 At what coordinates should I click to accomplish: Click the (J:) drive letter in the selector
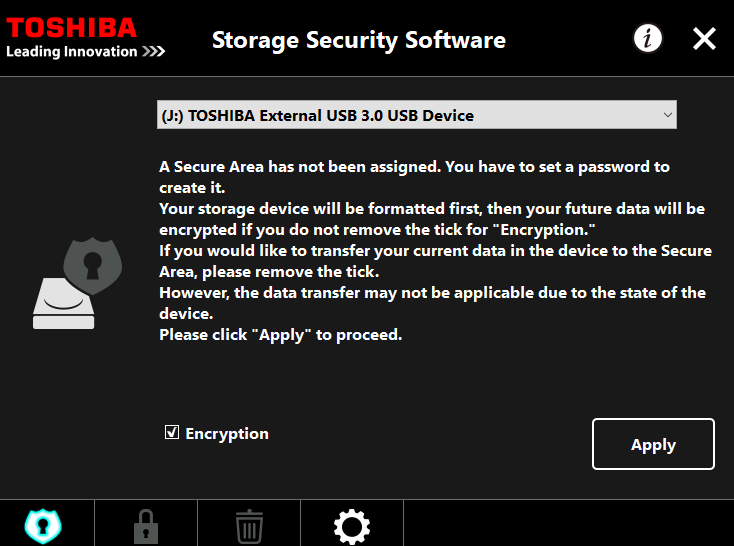point(172,115)
